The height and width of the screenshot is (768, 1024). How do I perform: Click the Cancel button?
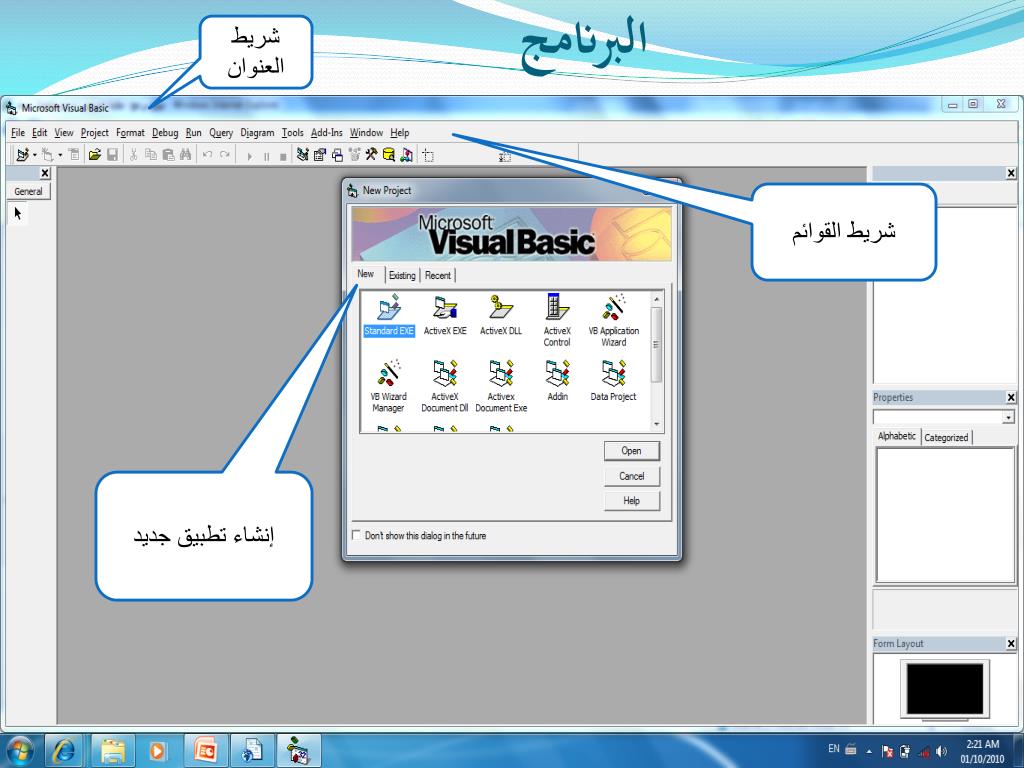tap(632, 476)
